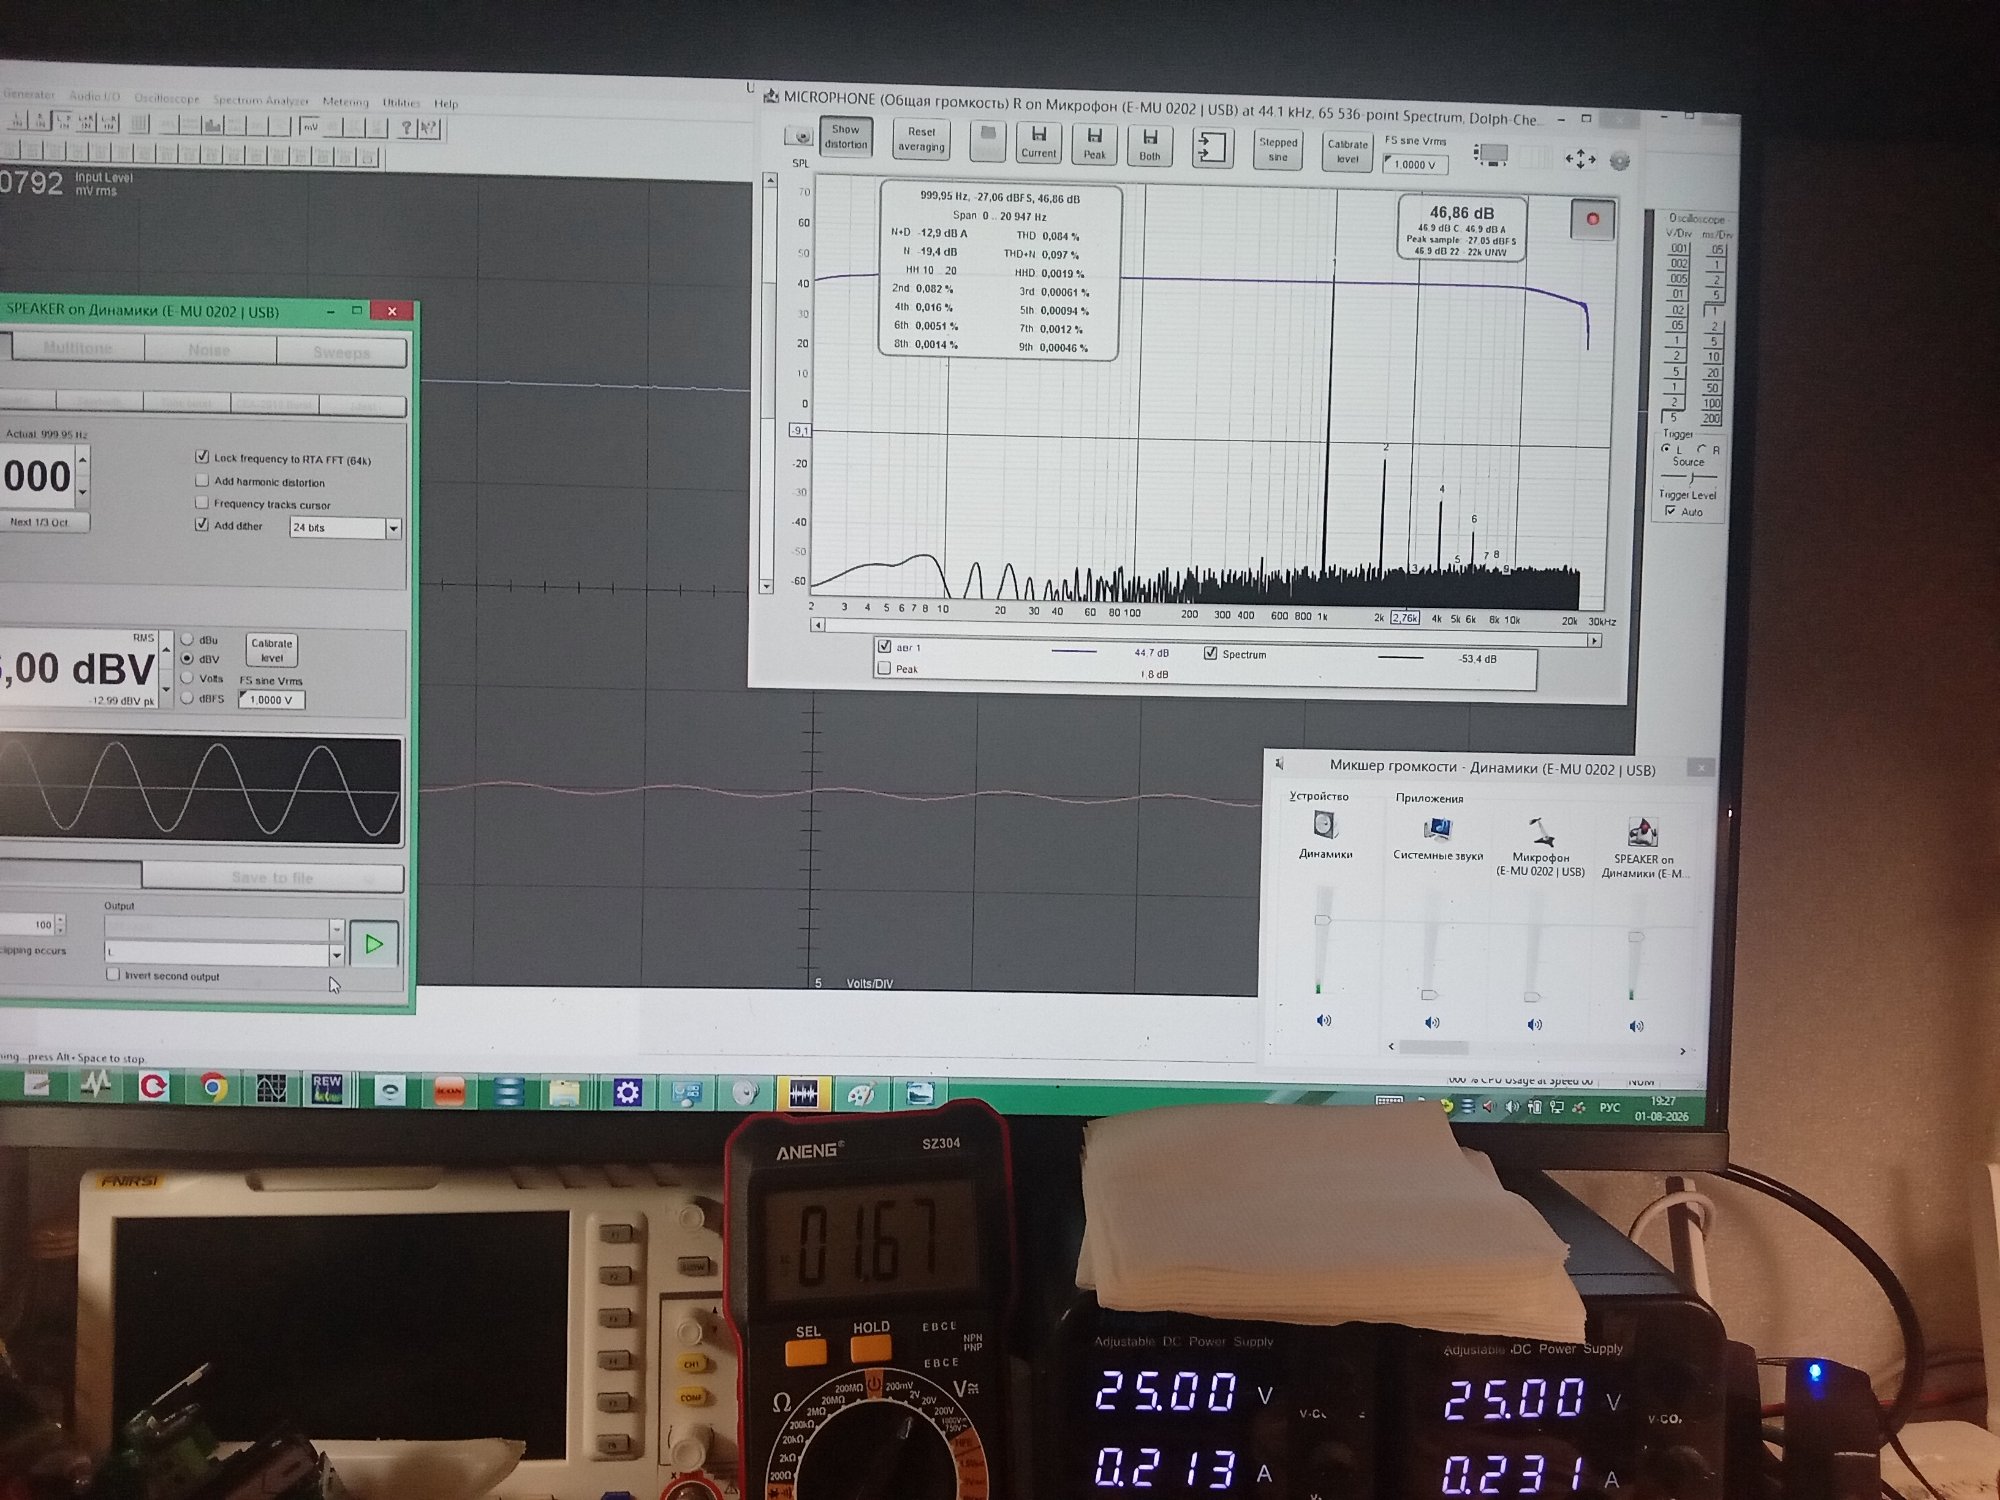
Task: Enable Add harmonic distortion checkbox
Action: coord(202,480)
